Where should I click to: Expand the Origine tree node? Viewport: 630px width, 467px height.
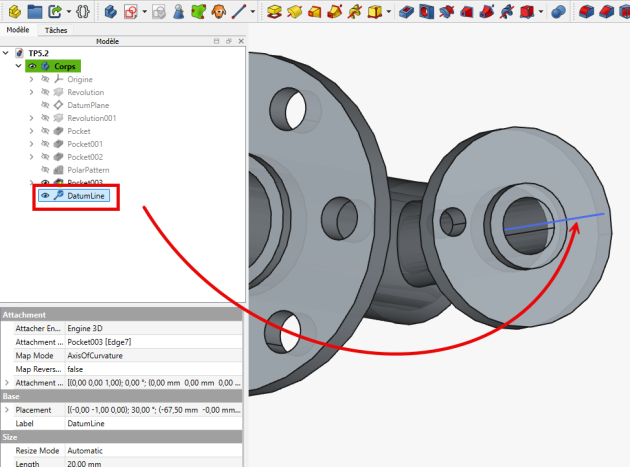pyautogui.click(x=32, y=79)
